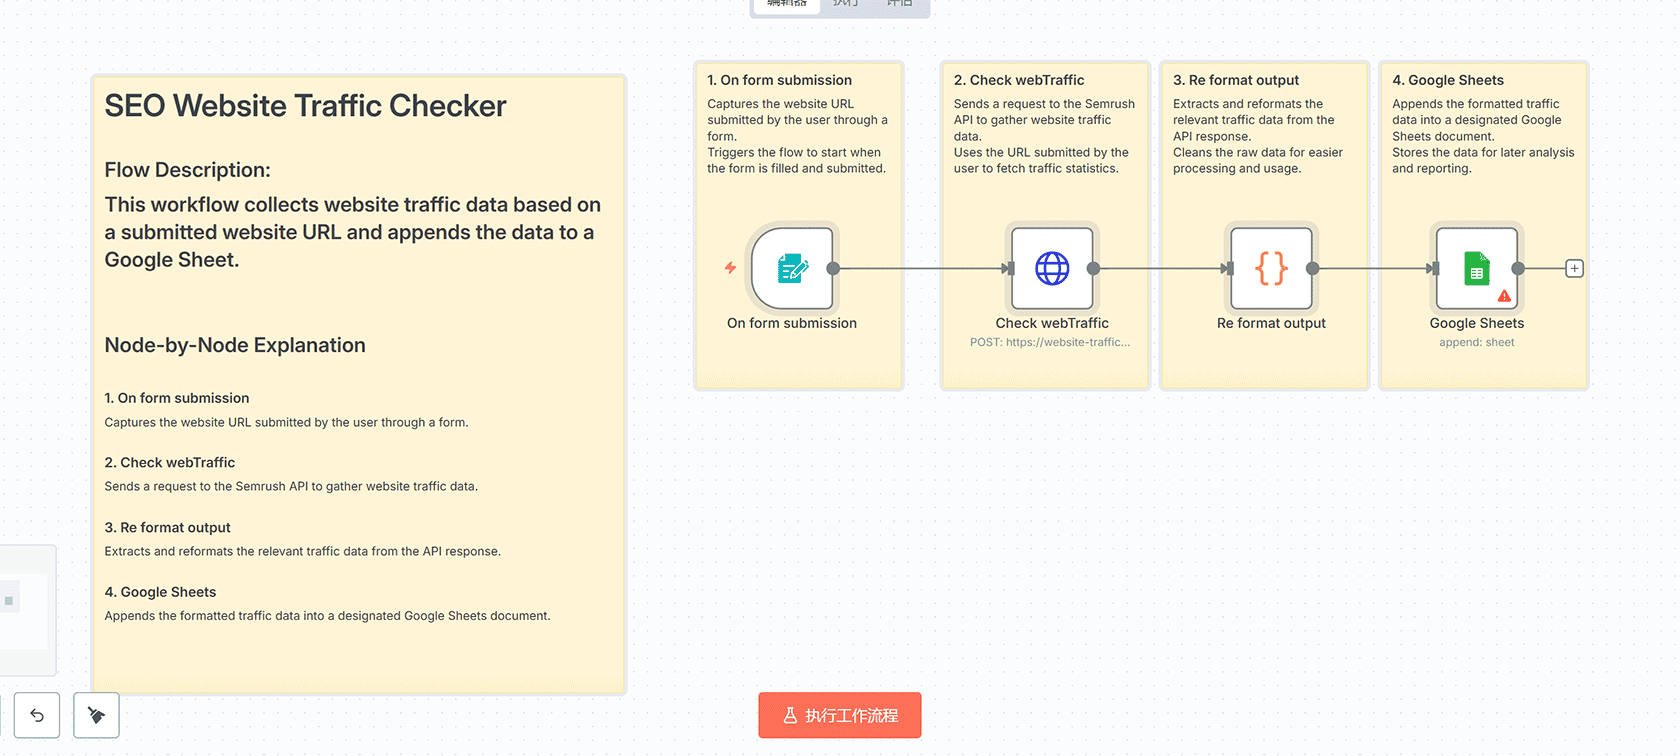
Task: Click the Check webTraffic node output connector
Action: coord(1093,268)
